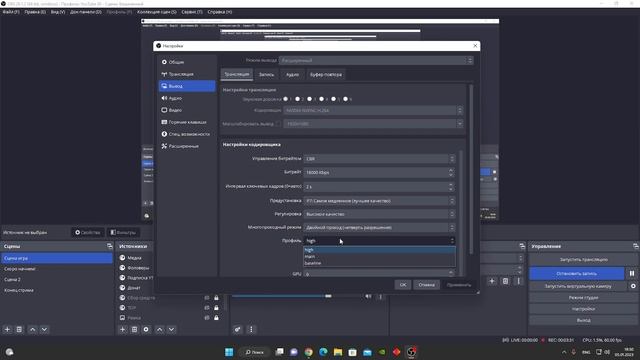
Task: Open the audio mixer three-dots menu icon
Action: point(251,329)
